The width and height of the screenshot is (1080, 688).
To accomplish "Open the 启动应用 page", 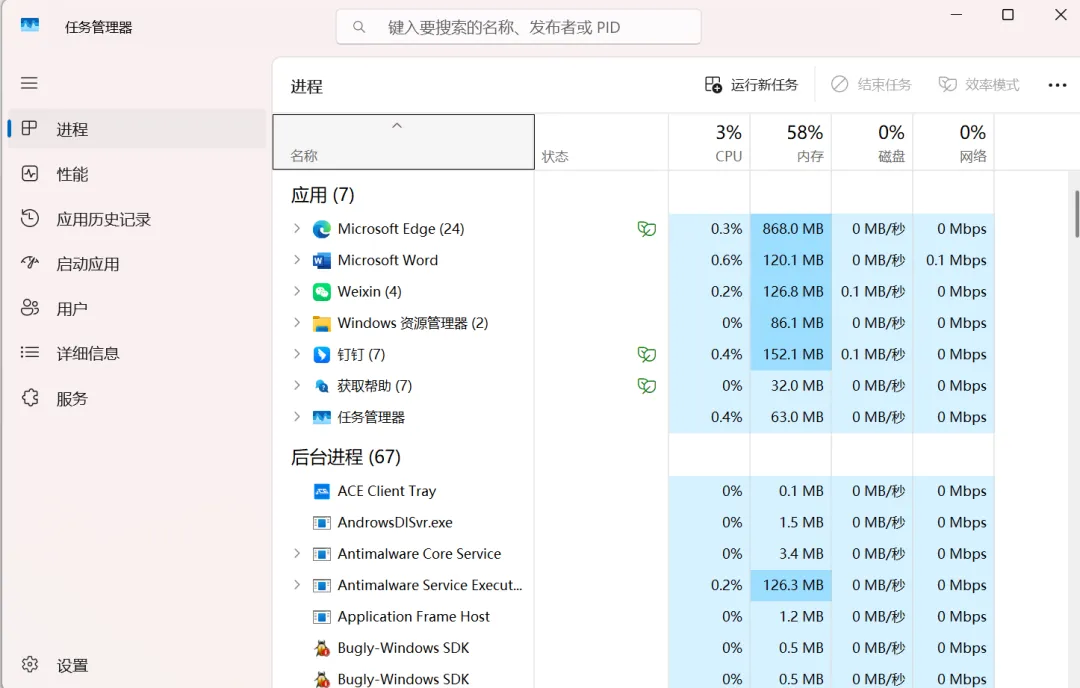I will pyautogui.click(x=137, y=264).
